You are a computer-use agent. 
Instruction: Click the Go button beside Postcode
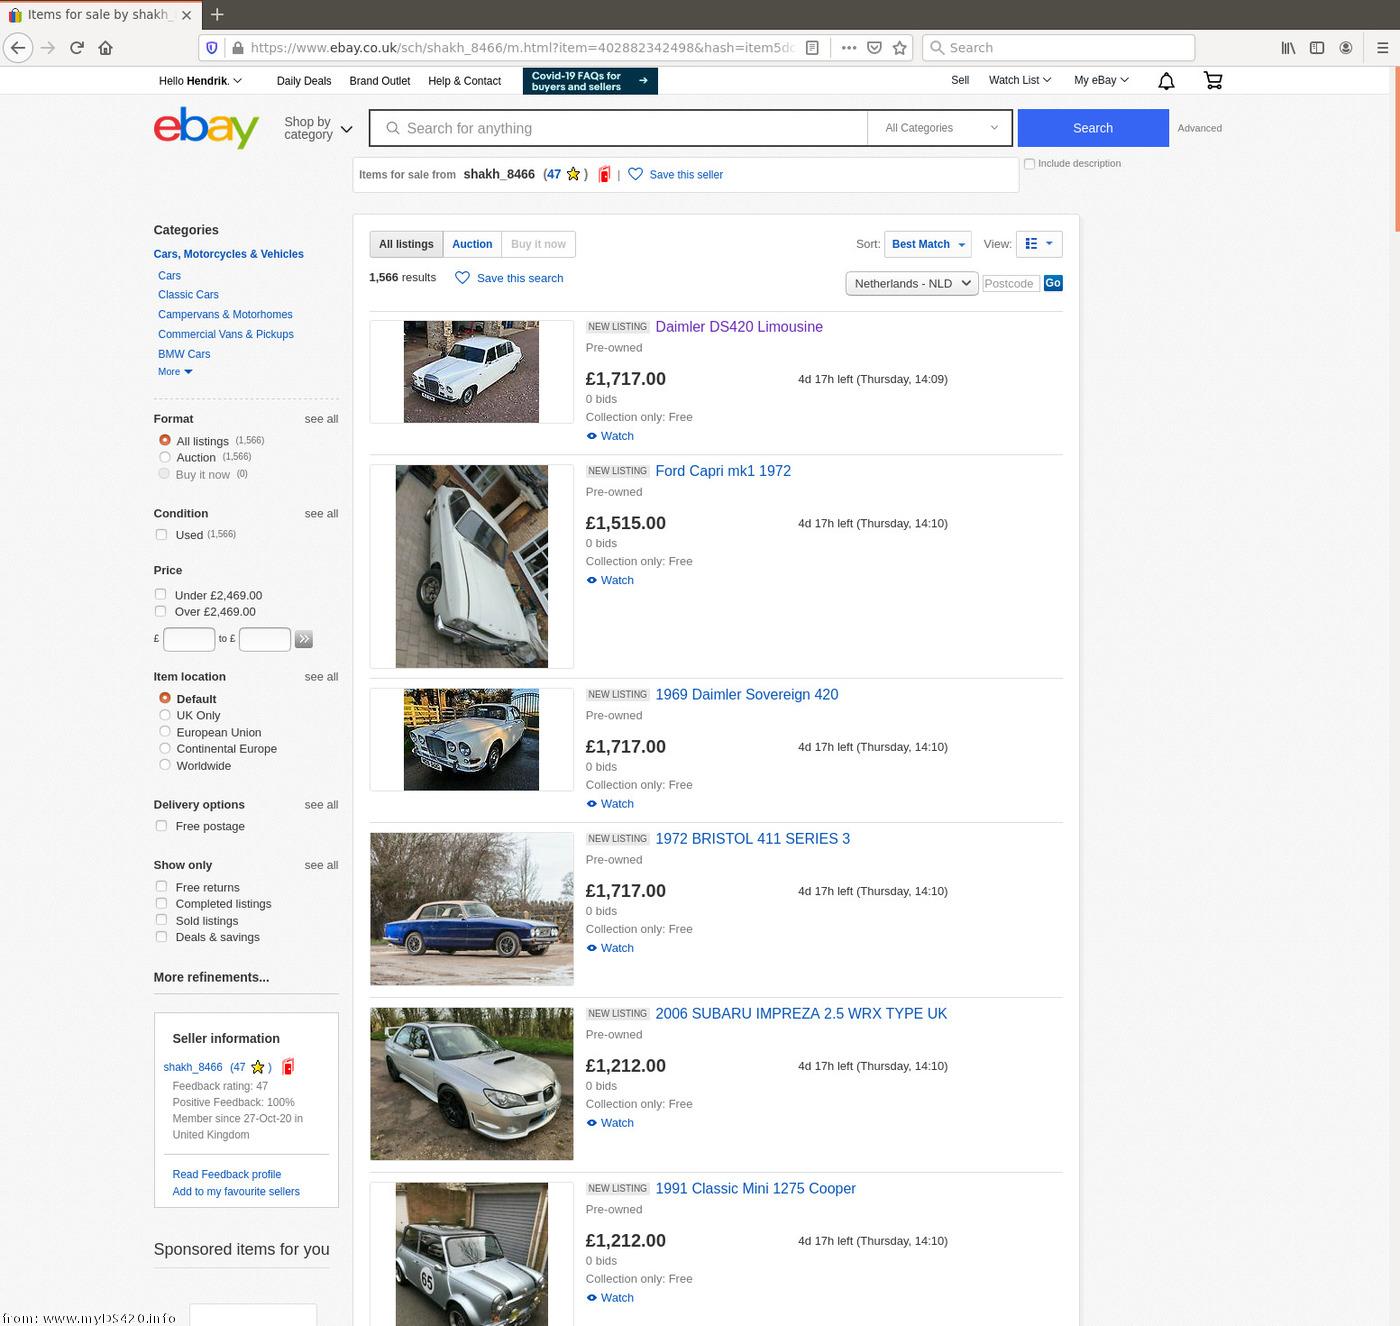[1053, 283]
